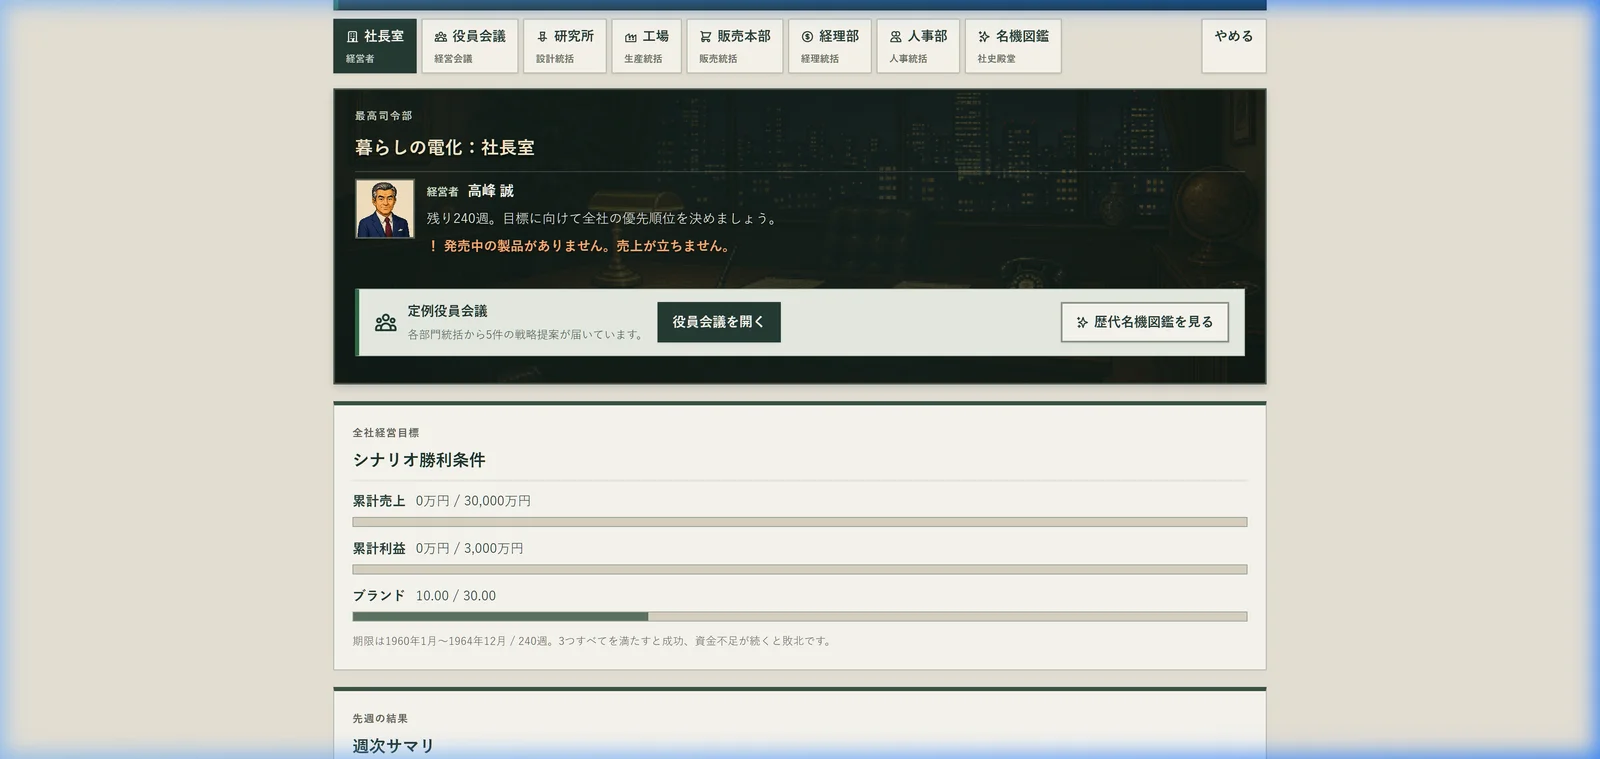Click the 累計売上 progress bar
1600x759 pixels.
click(800, 522)
